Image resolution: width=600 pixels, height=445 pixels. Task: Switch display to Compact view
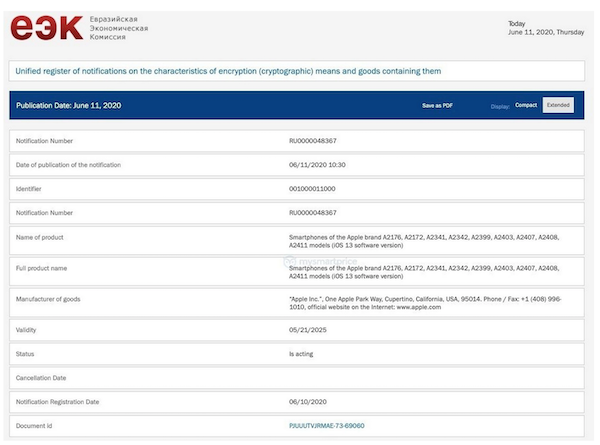click(525, 105)
